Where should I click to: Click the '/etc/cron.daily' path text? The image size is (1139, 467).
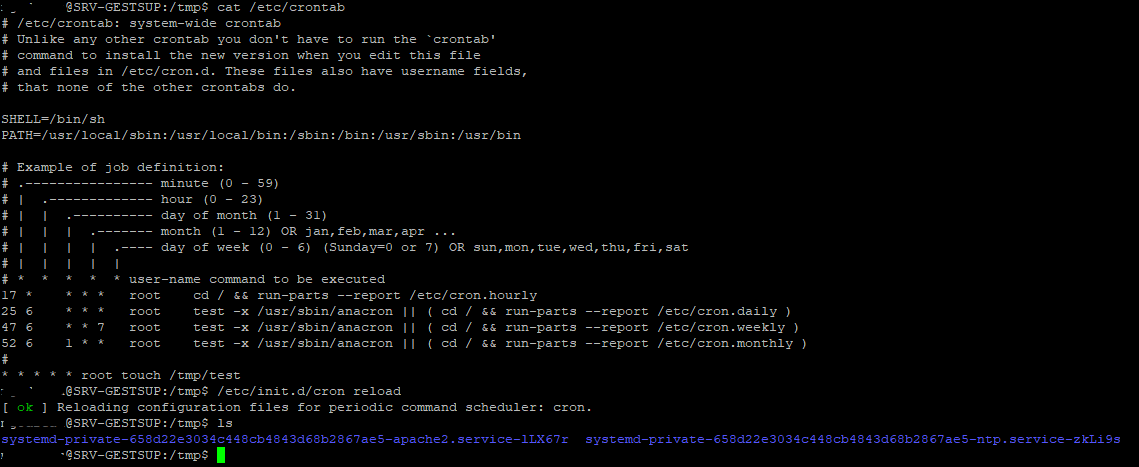point(717,311)
